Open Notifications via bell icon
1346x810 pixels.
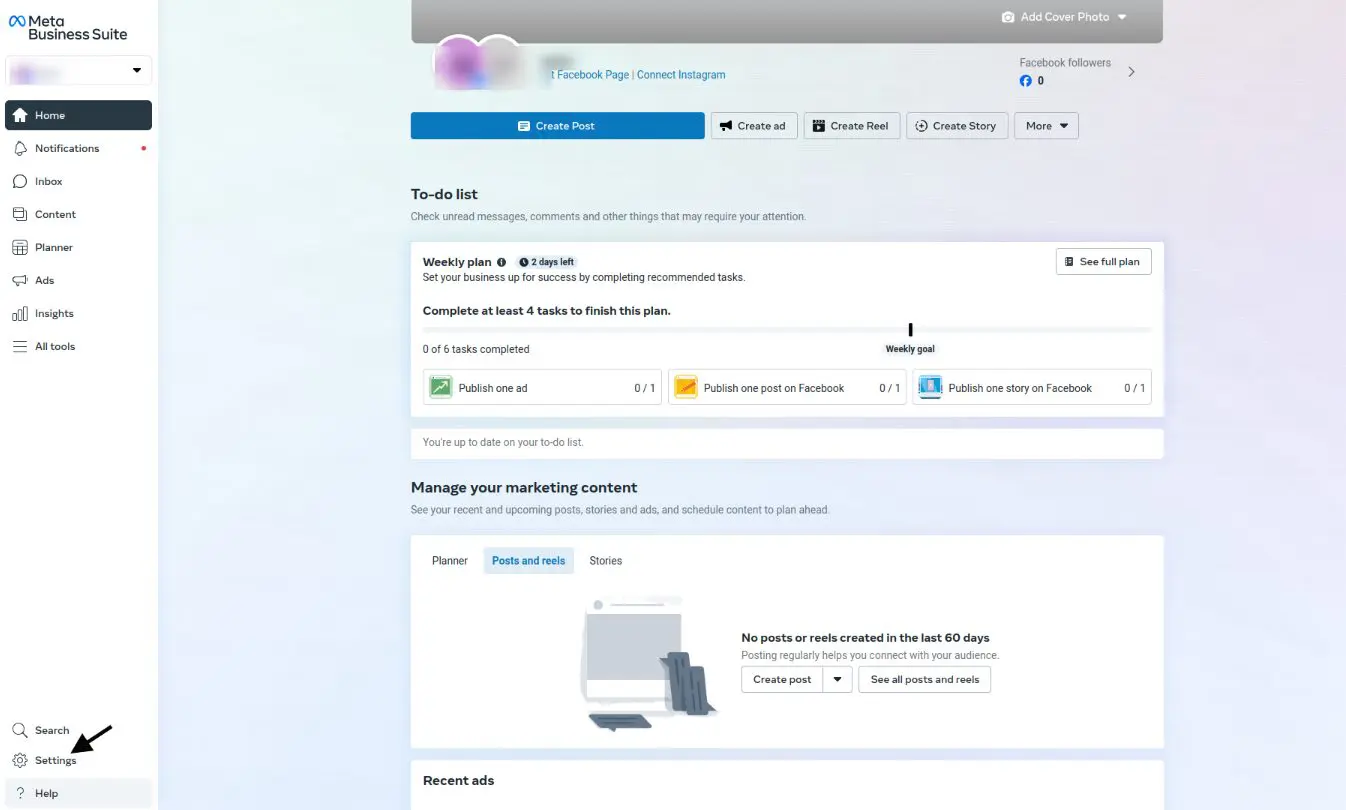pyautogui.click(x=20, y=148)
